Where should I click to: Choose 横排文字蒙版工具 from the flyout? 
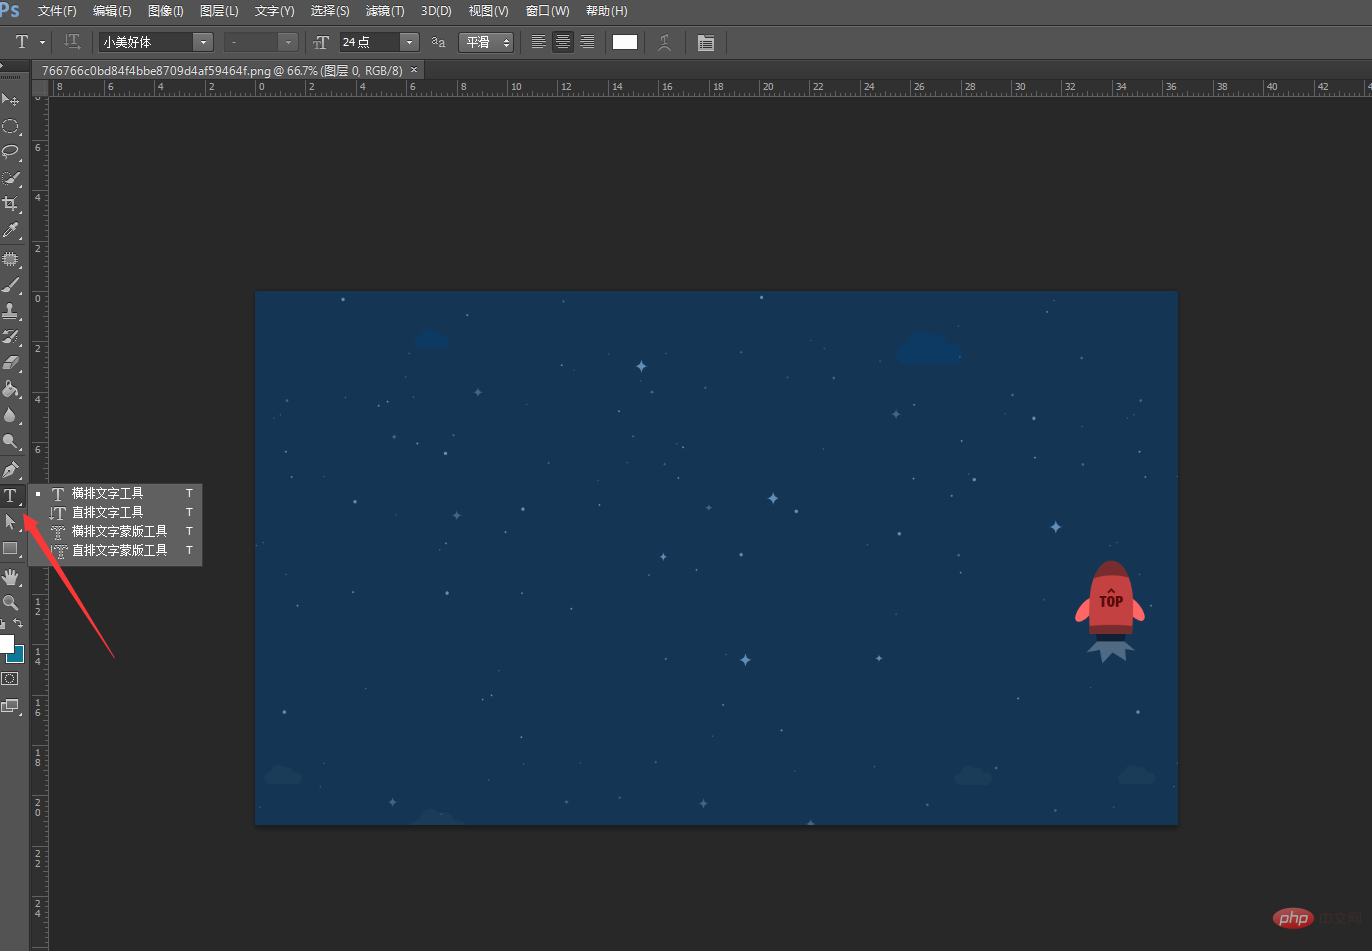pos(115,531)
